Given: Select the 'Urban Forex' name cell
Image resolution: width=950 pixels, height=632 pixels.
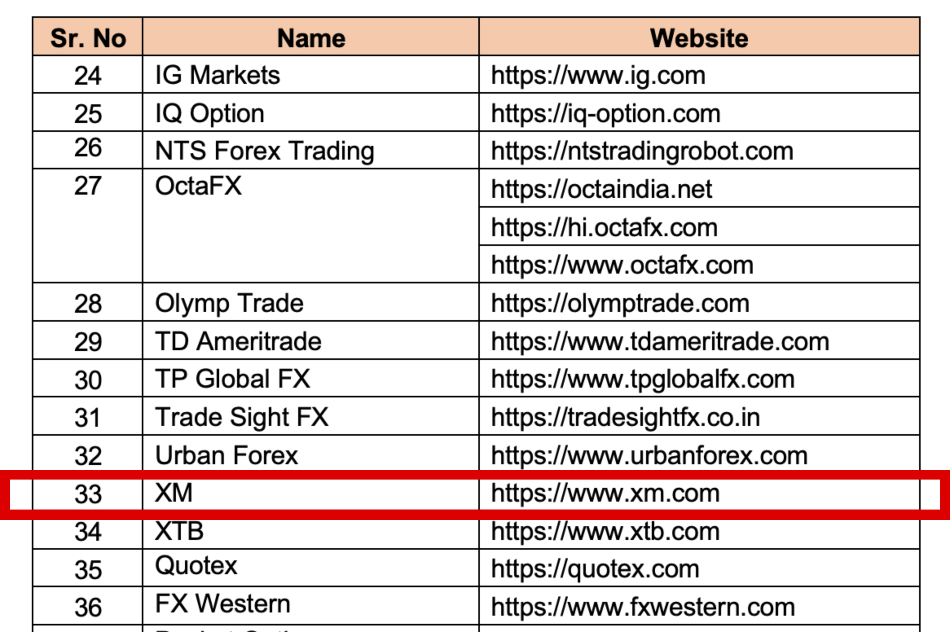Looking at the screenshot, I should (x=311, y=455).
